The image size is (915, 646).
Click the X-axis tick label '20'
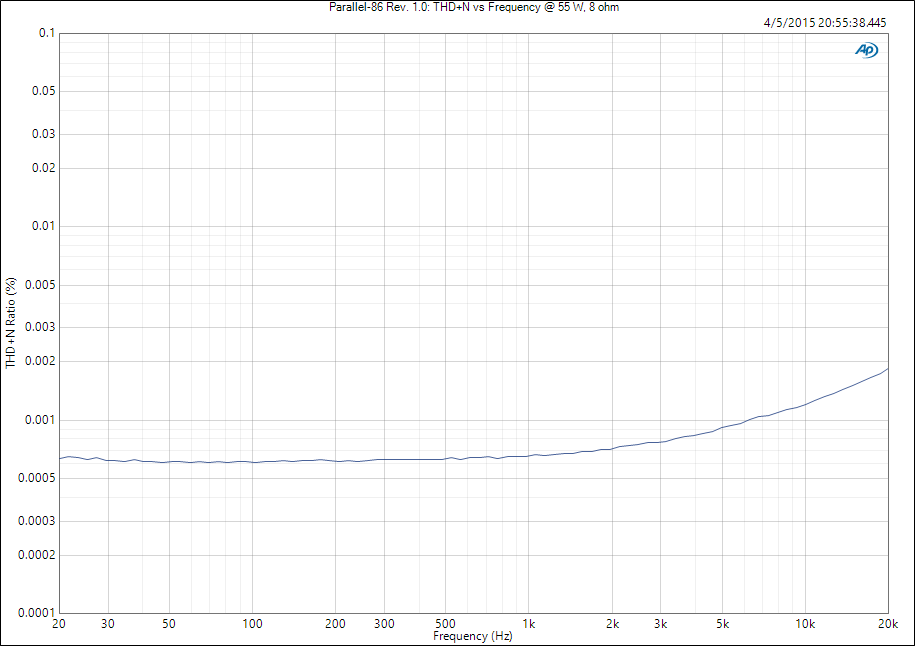[59, 624]
